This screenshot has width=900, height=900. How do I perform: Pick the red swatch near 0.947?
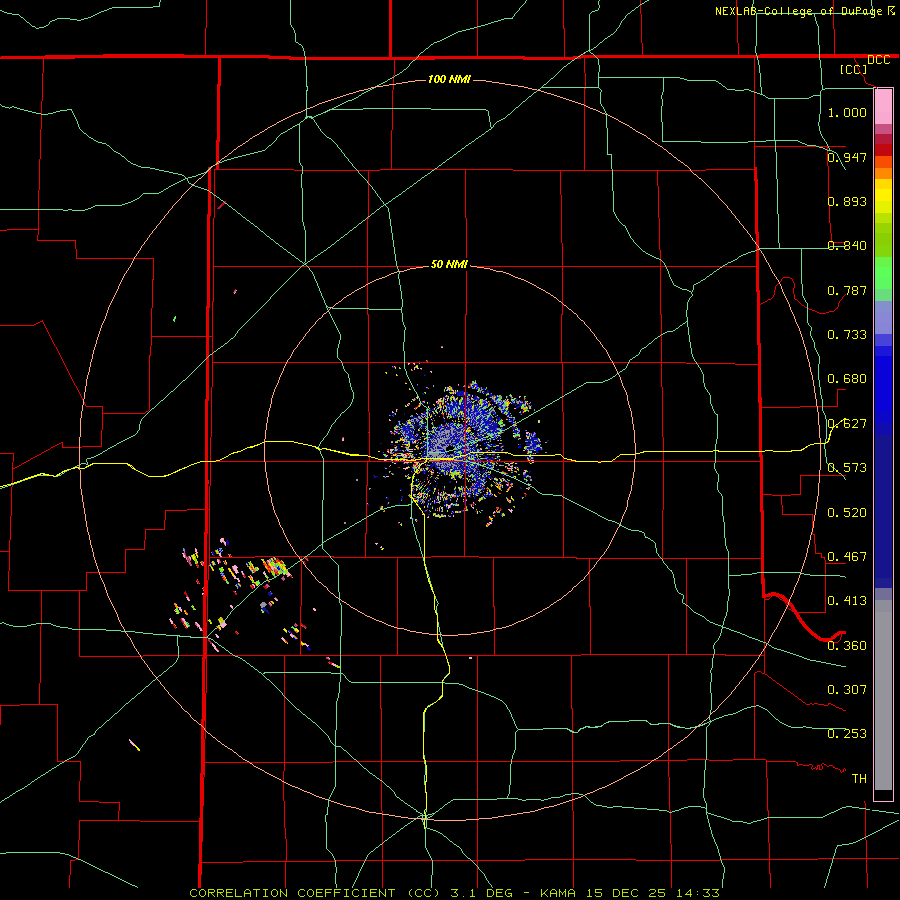click(x=883, y=150)
